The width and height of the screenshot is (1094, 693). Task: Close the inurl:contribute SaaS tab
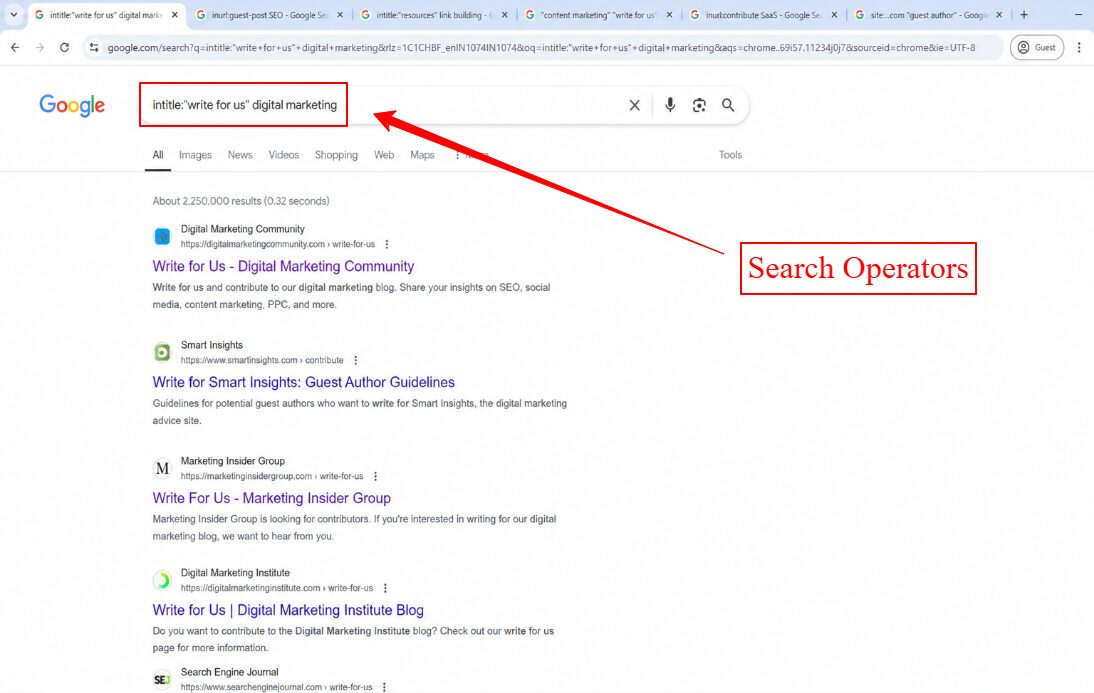834,15
